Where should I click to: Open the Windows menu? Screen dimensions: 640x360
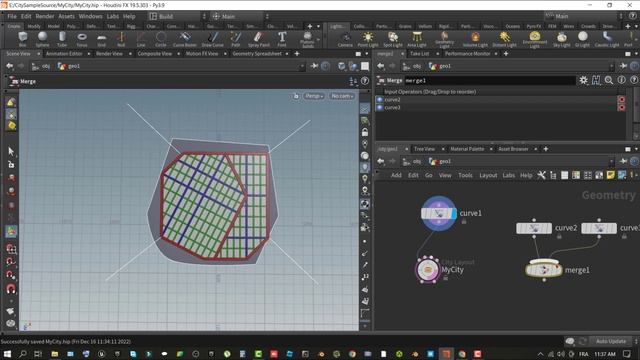91,16
